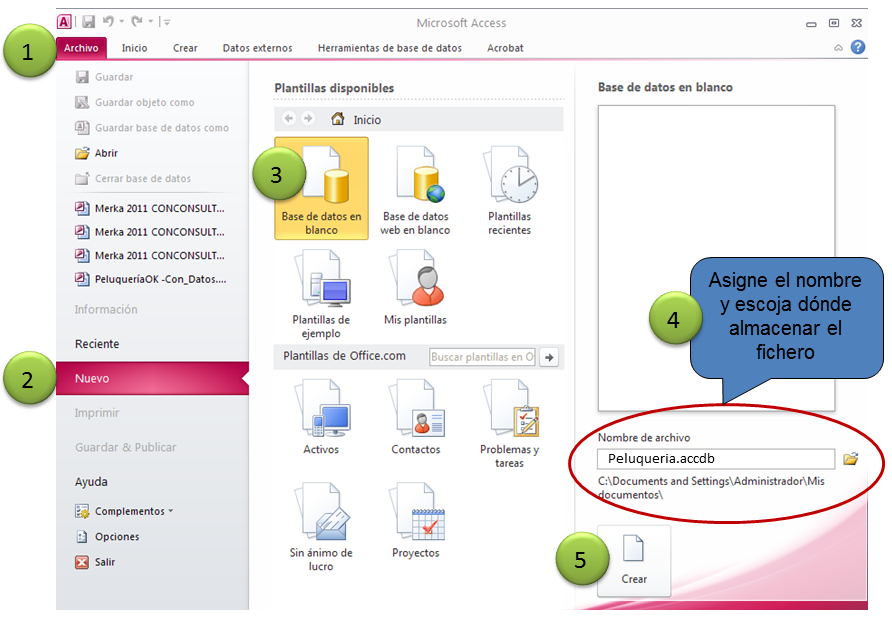Click the Crear button to create database
The height and width of the screenshot is (620, 892).
634,560
